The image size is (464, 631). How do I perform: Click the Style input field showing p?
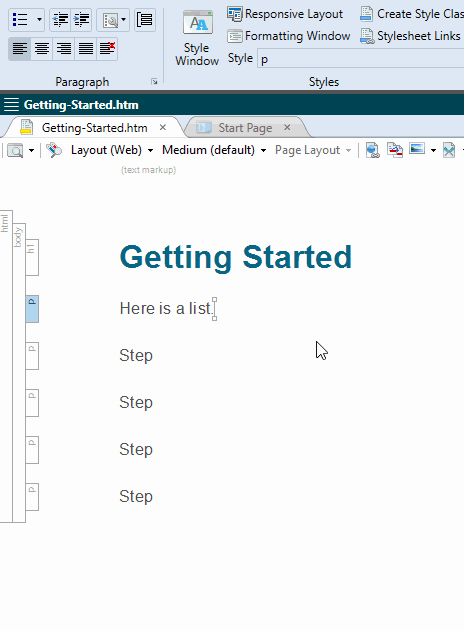pos(361,59)
